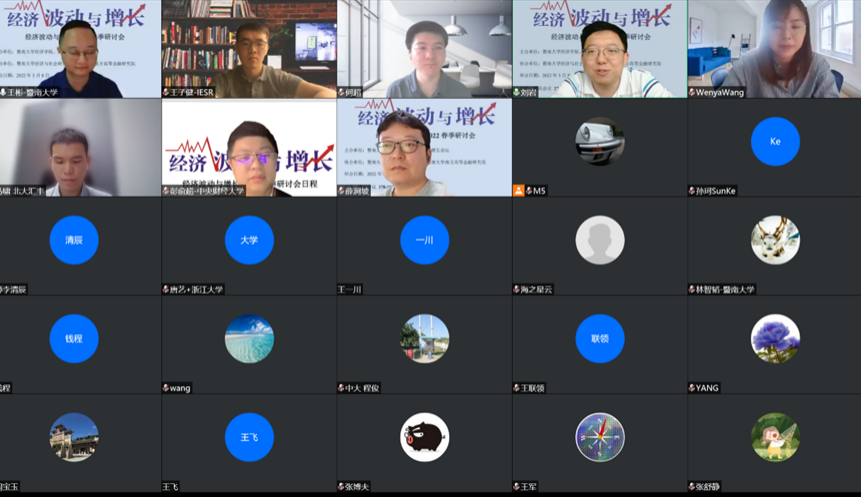Select the video tile labeled 彭俞超-中央财经大学
Viewport: 861px width, 498px height.
[249, 145]
